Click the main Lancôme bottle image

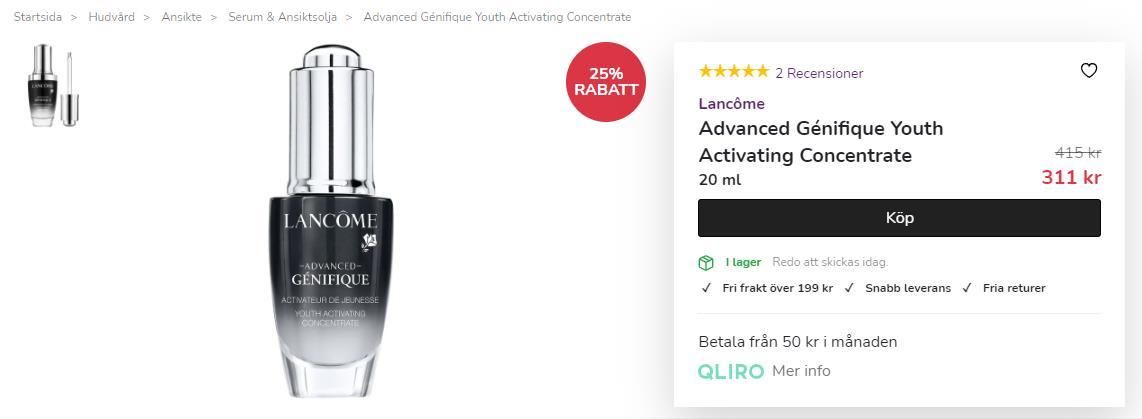(x=331, y=222)
